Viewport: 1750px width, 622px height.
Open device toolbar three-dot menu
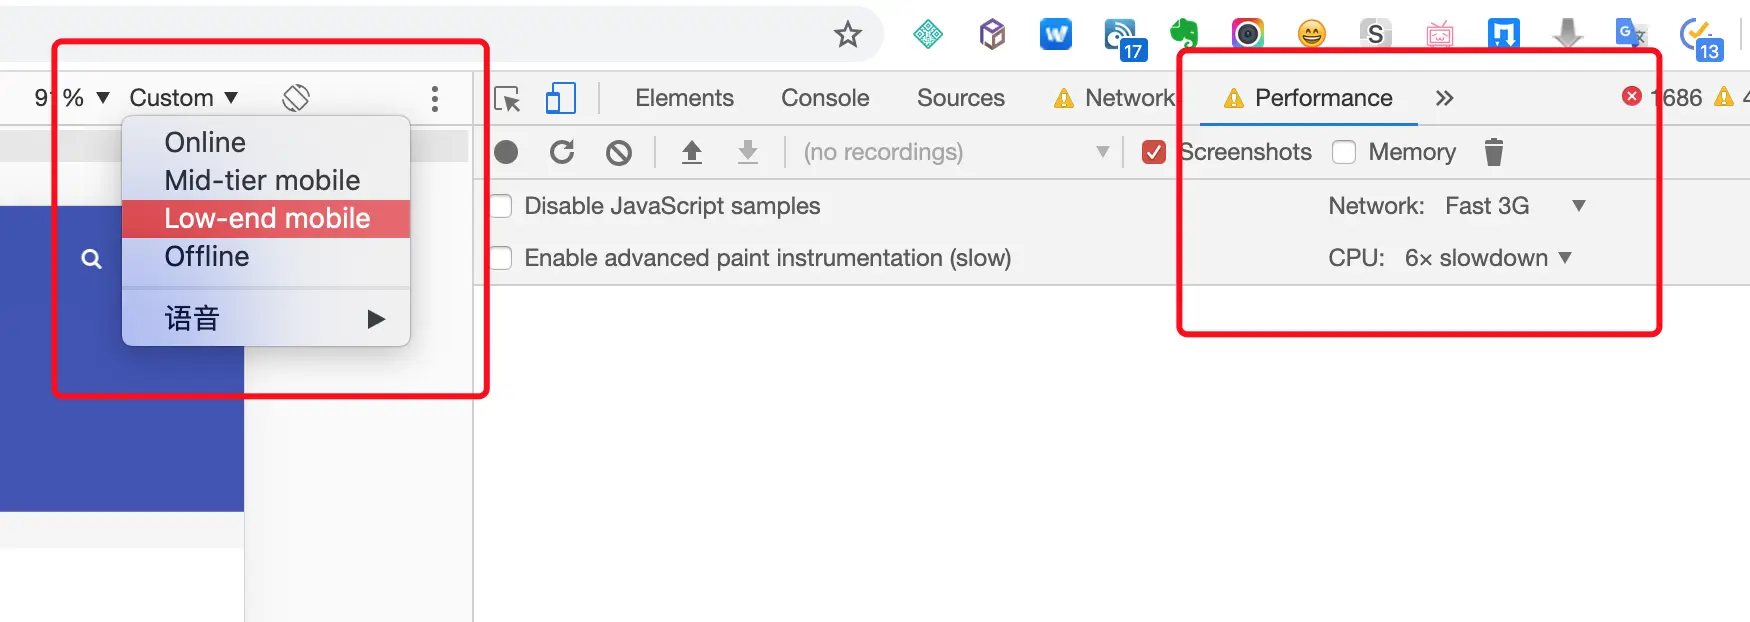[x=434, y=98]
